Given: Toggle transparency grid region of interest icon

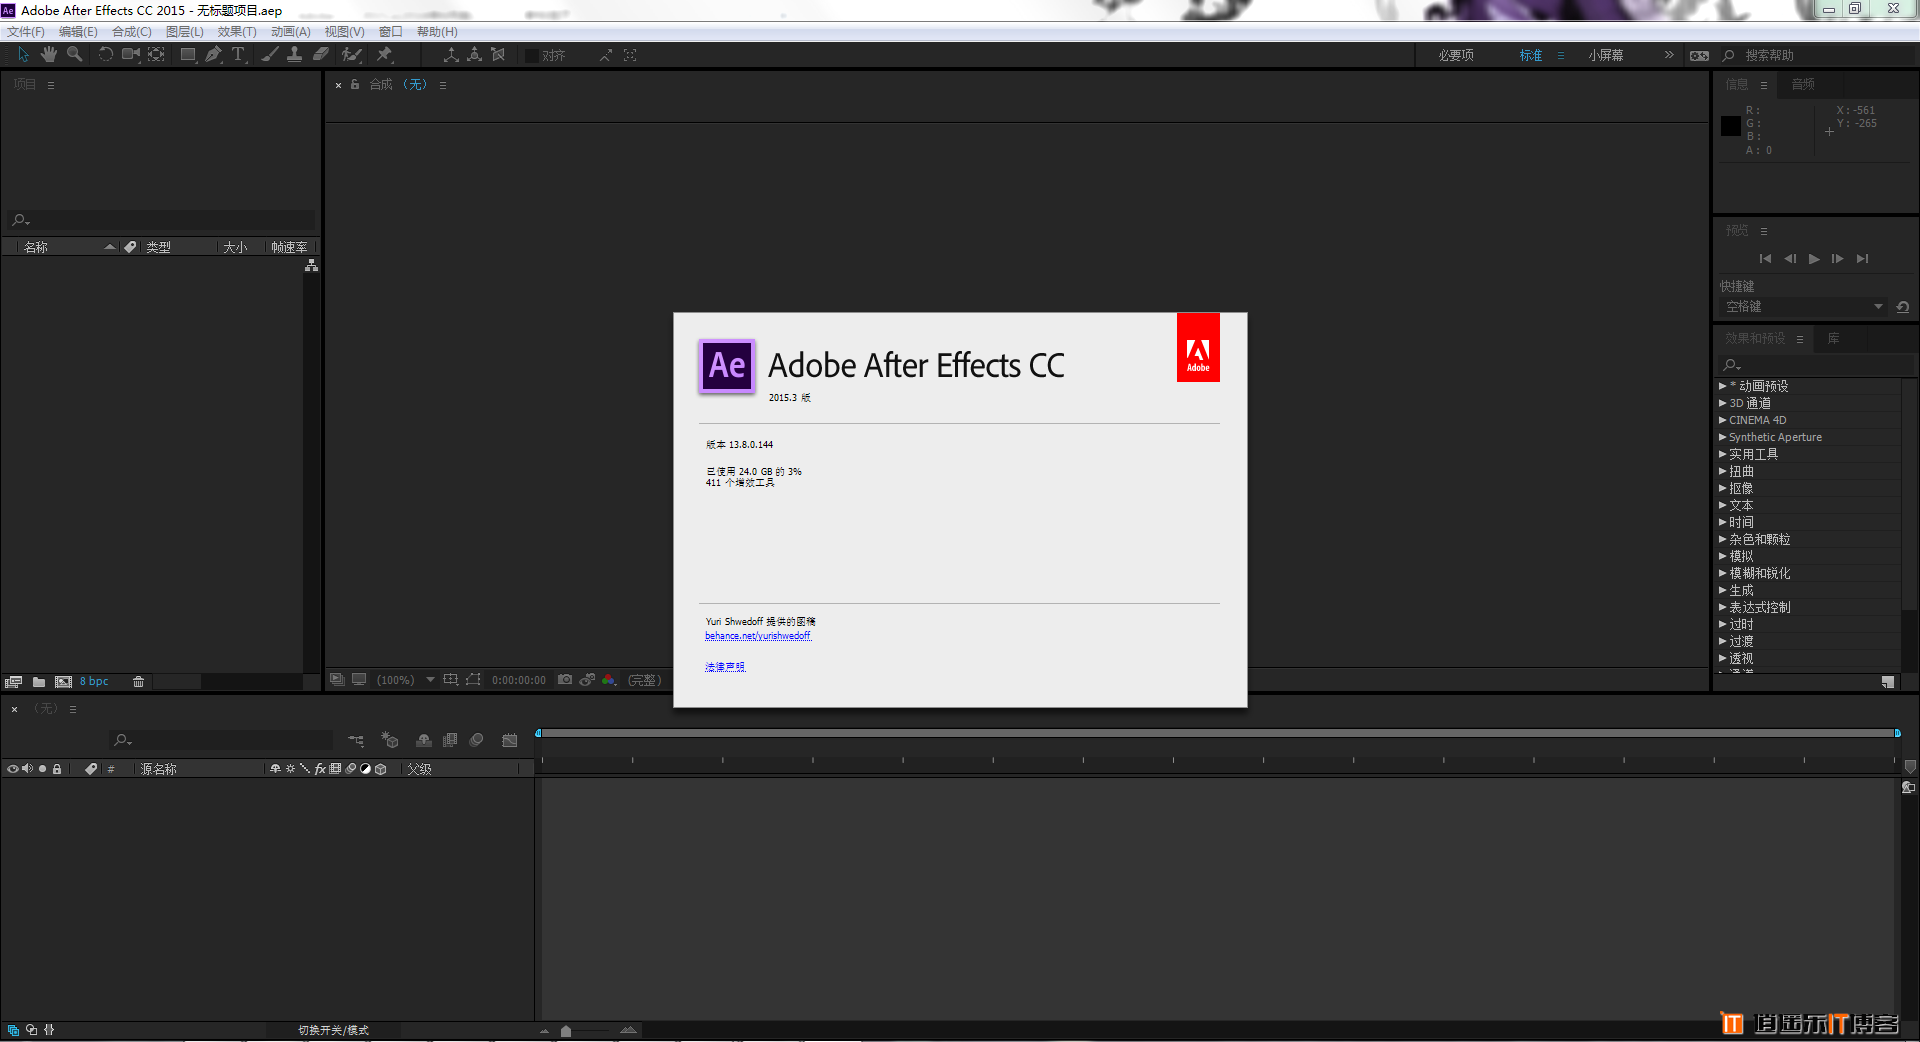Looking at the screenshot, I should (451, 680).
